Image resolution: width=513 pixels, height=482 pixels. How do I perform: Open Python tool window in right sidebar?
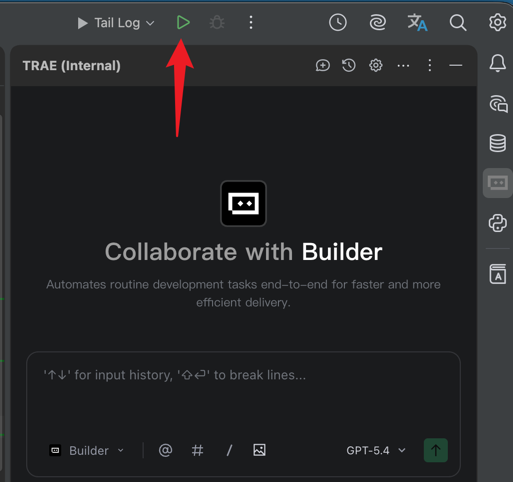[x=498, y=223]
